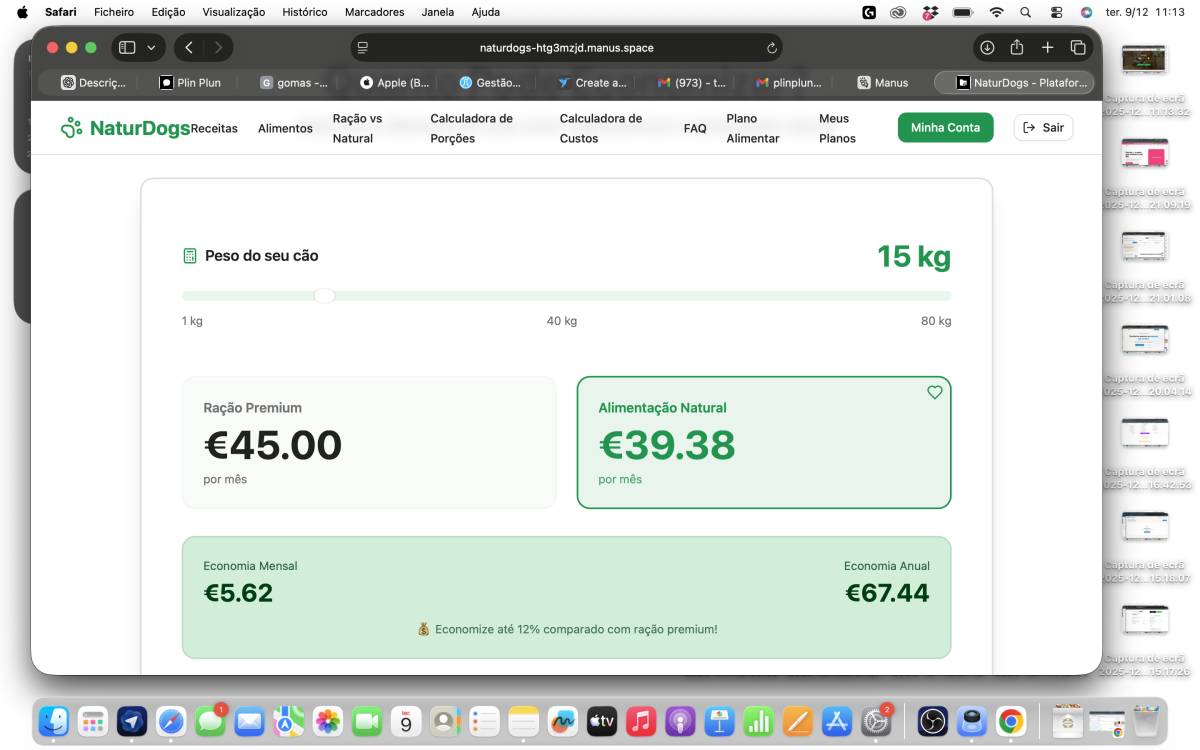Viewport: 1200px width, 750px height.
Task: Open the FAQ link
Action: [695, 128]
